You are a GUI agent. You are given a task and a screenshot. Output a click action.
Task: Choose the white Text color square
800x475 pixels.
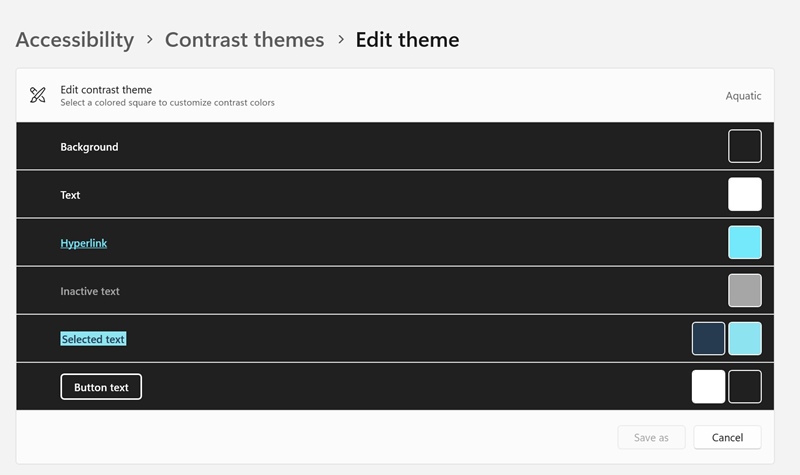click(744, 194)
